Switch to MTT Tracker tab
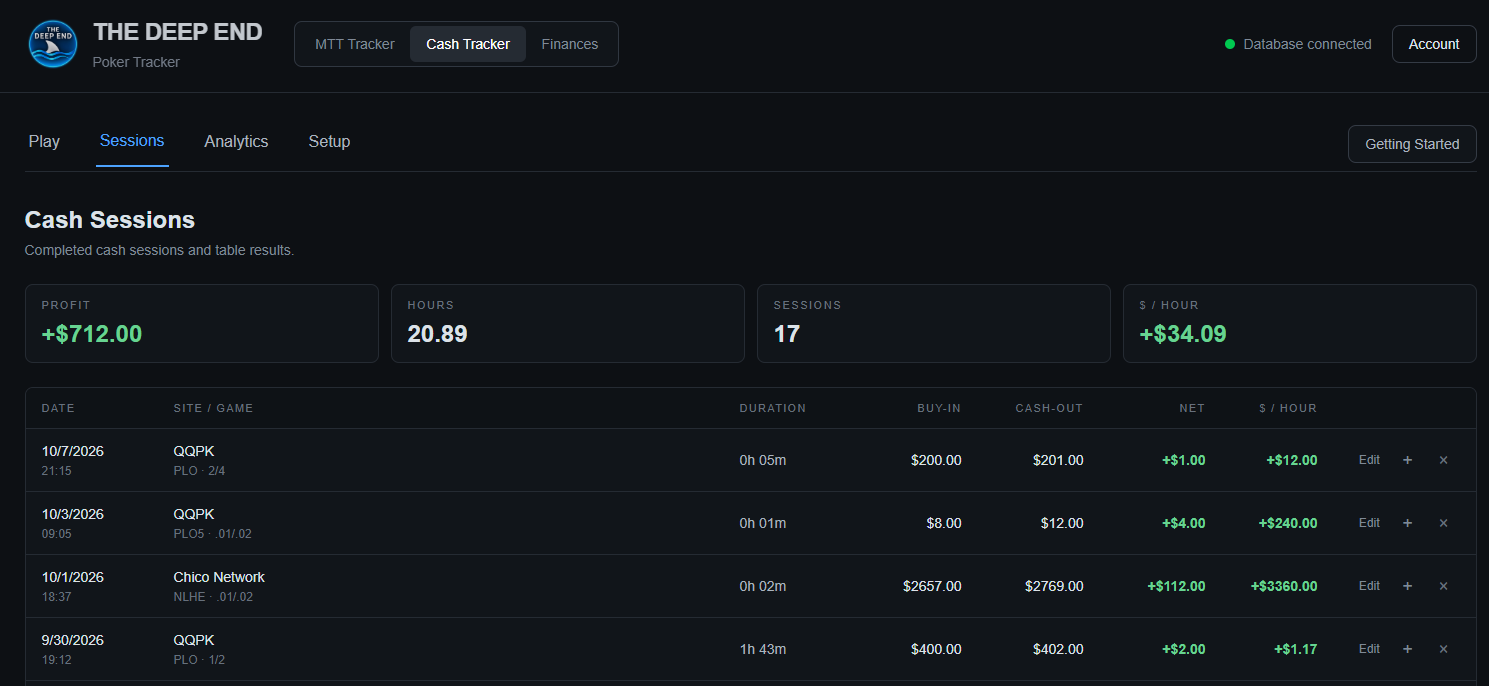Image resolution: width=1489 pixels, height=686 pixels. 355,44
